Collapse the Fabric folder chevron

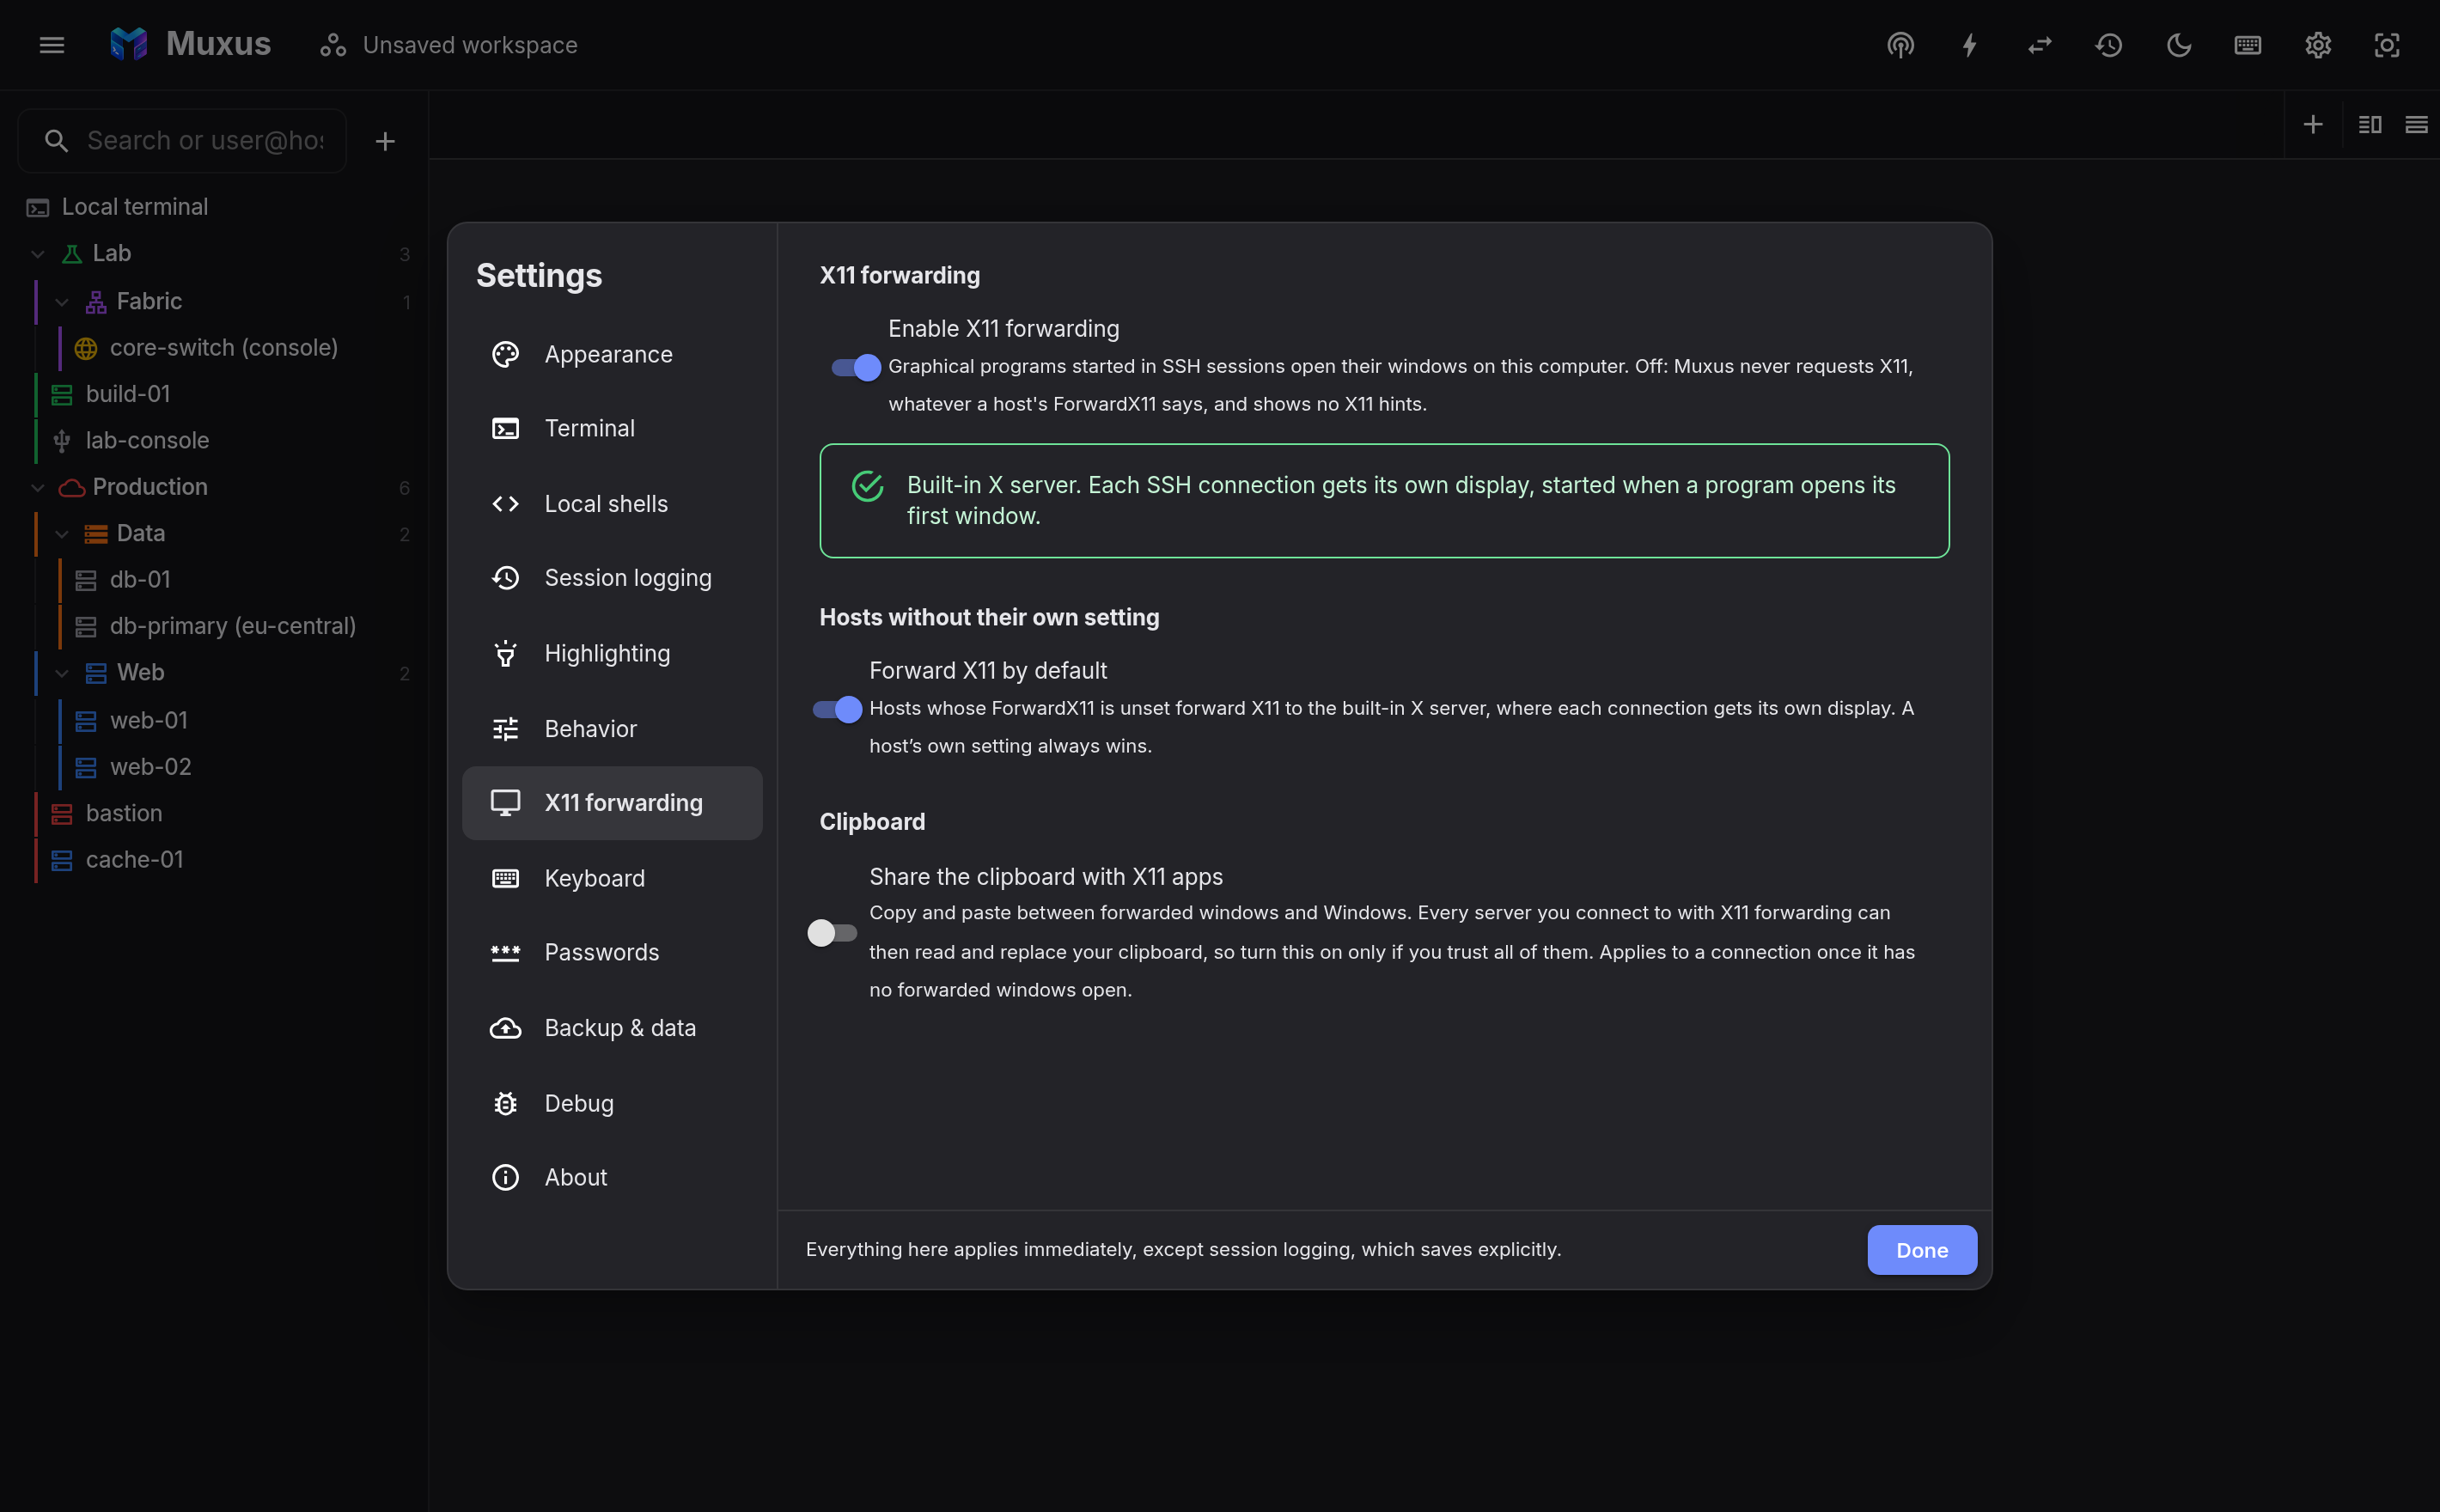click(x=62, y=302)
